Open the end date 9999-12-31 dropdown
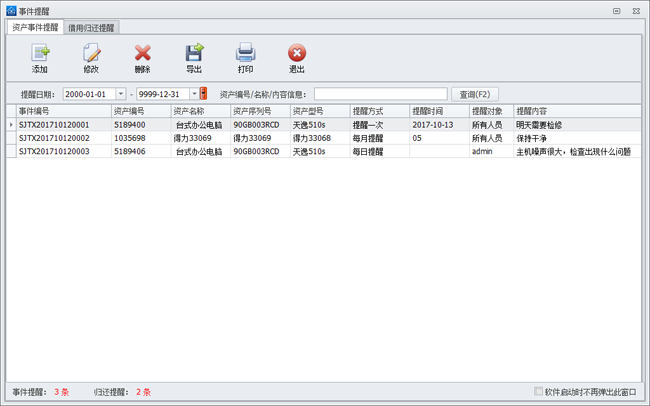650x406 pixels. [193, 94]
